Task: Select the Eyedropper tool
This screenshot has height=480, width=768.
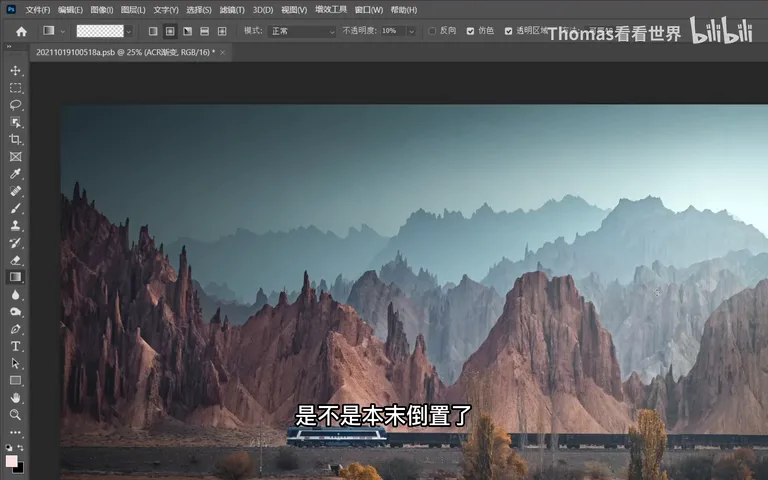Action: [15, 174]
